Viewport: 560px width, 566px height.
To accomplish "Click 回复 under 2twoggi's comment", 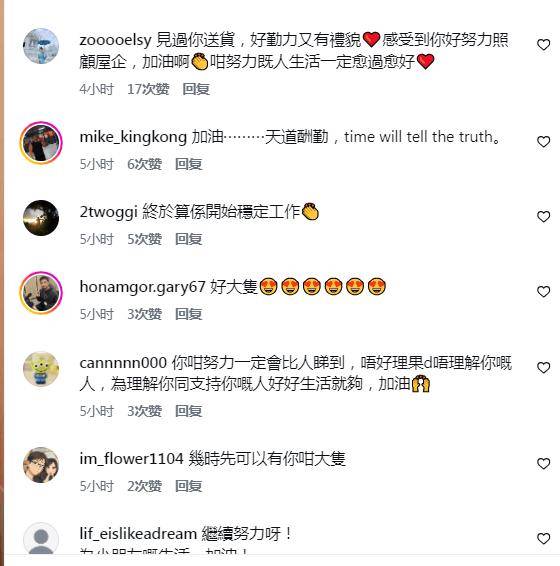I will pyautogui.click(x=188, y=239).
